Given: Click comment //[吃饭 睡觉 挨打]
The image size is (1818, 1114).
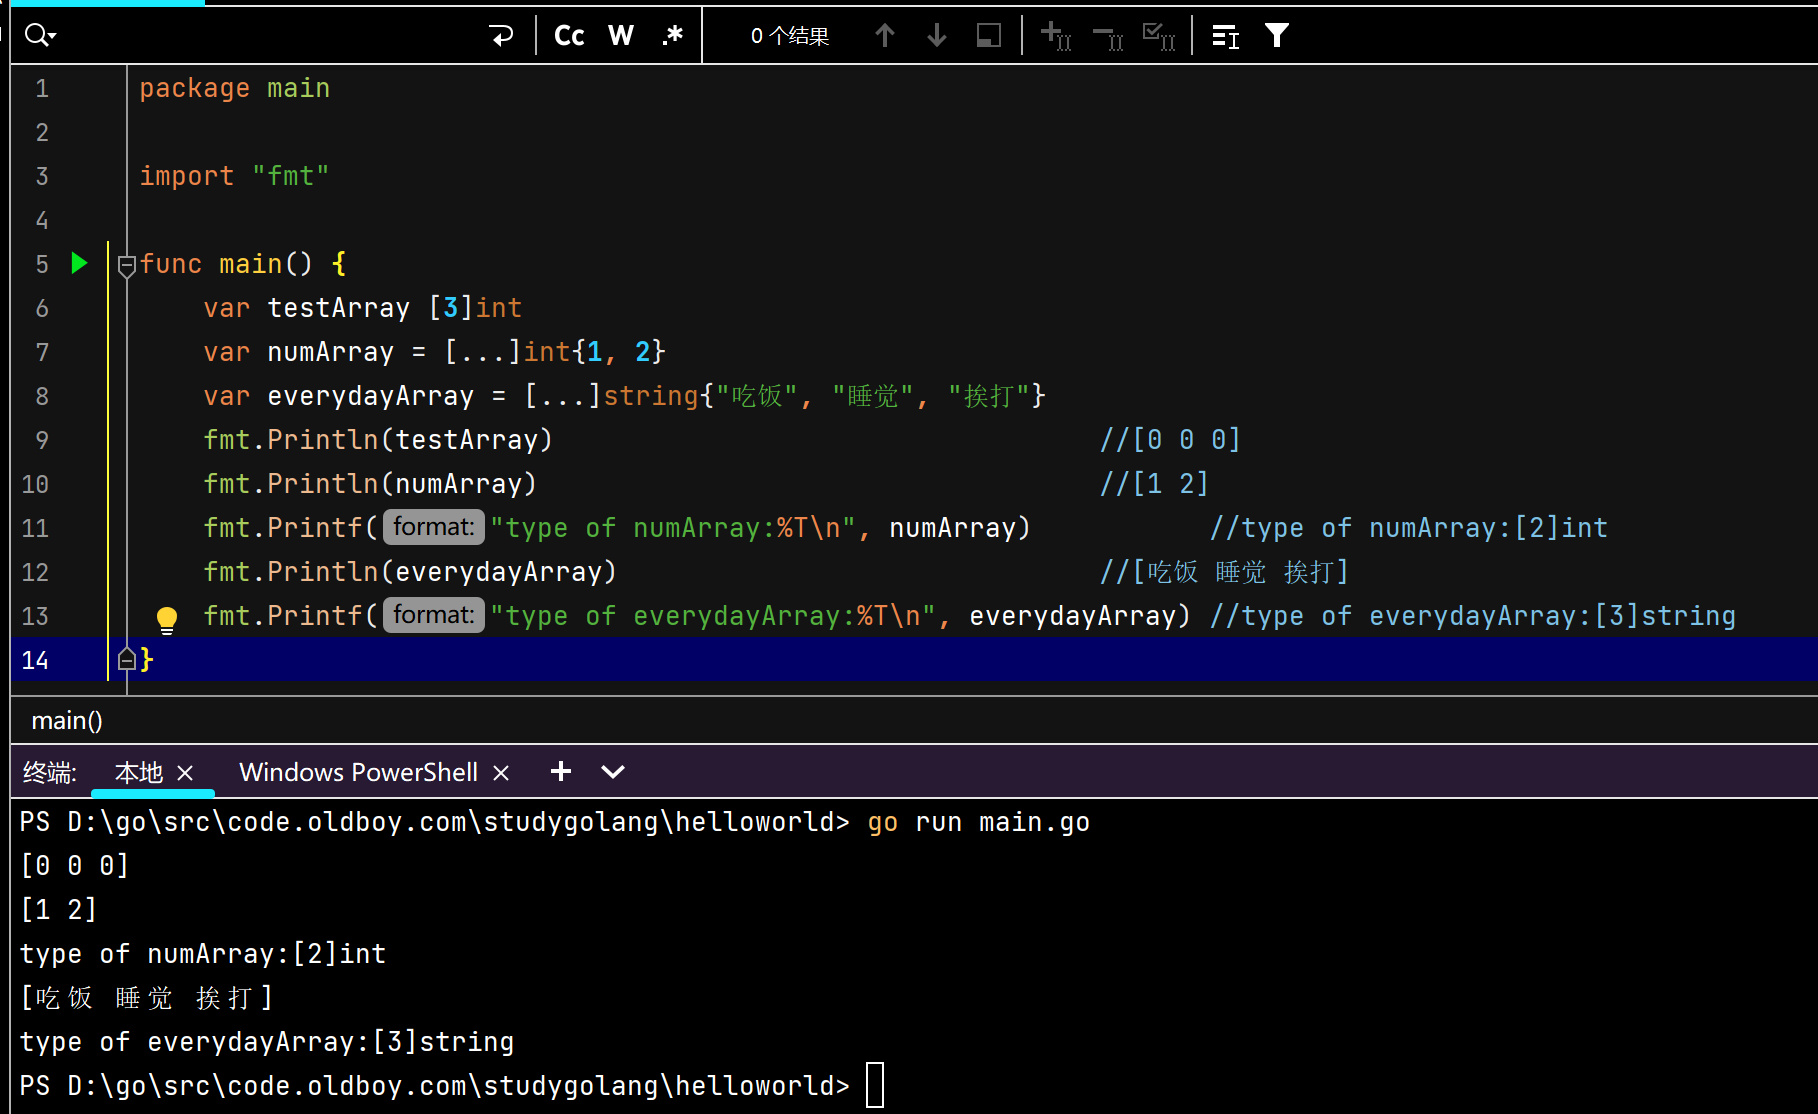Looking at the screenshot, I should tap(1224, 572).
